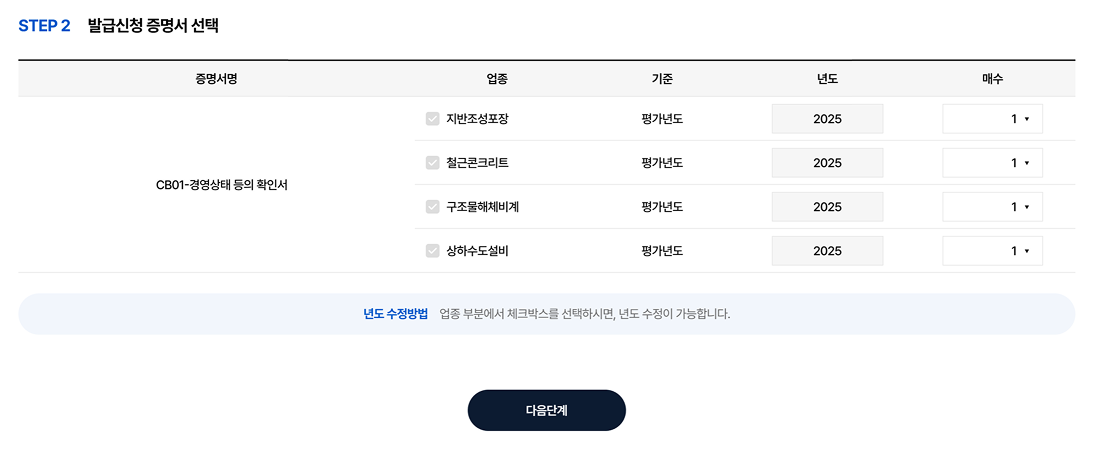Open 매수 dropdown for 상하수도설비 row

coord(992,251)
